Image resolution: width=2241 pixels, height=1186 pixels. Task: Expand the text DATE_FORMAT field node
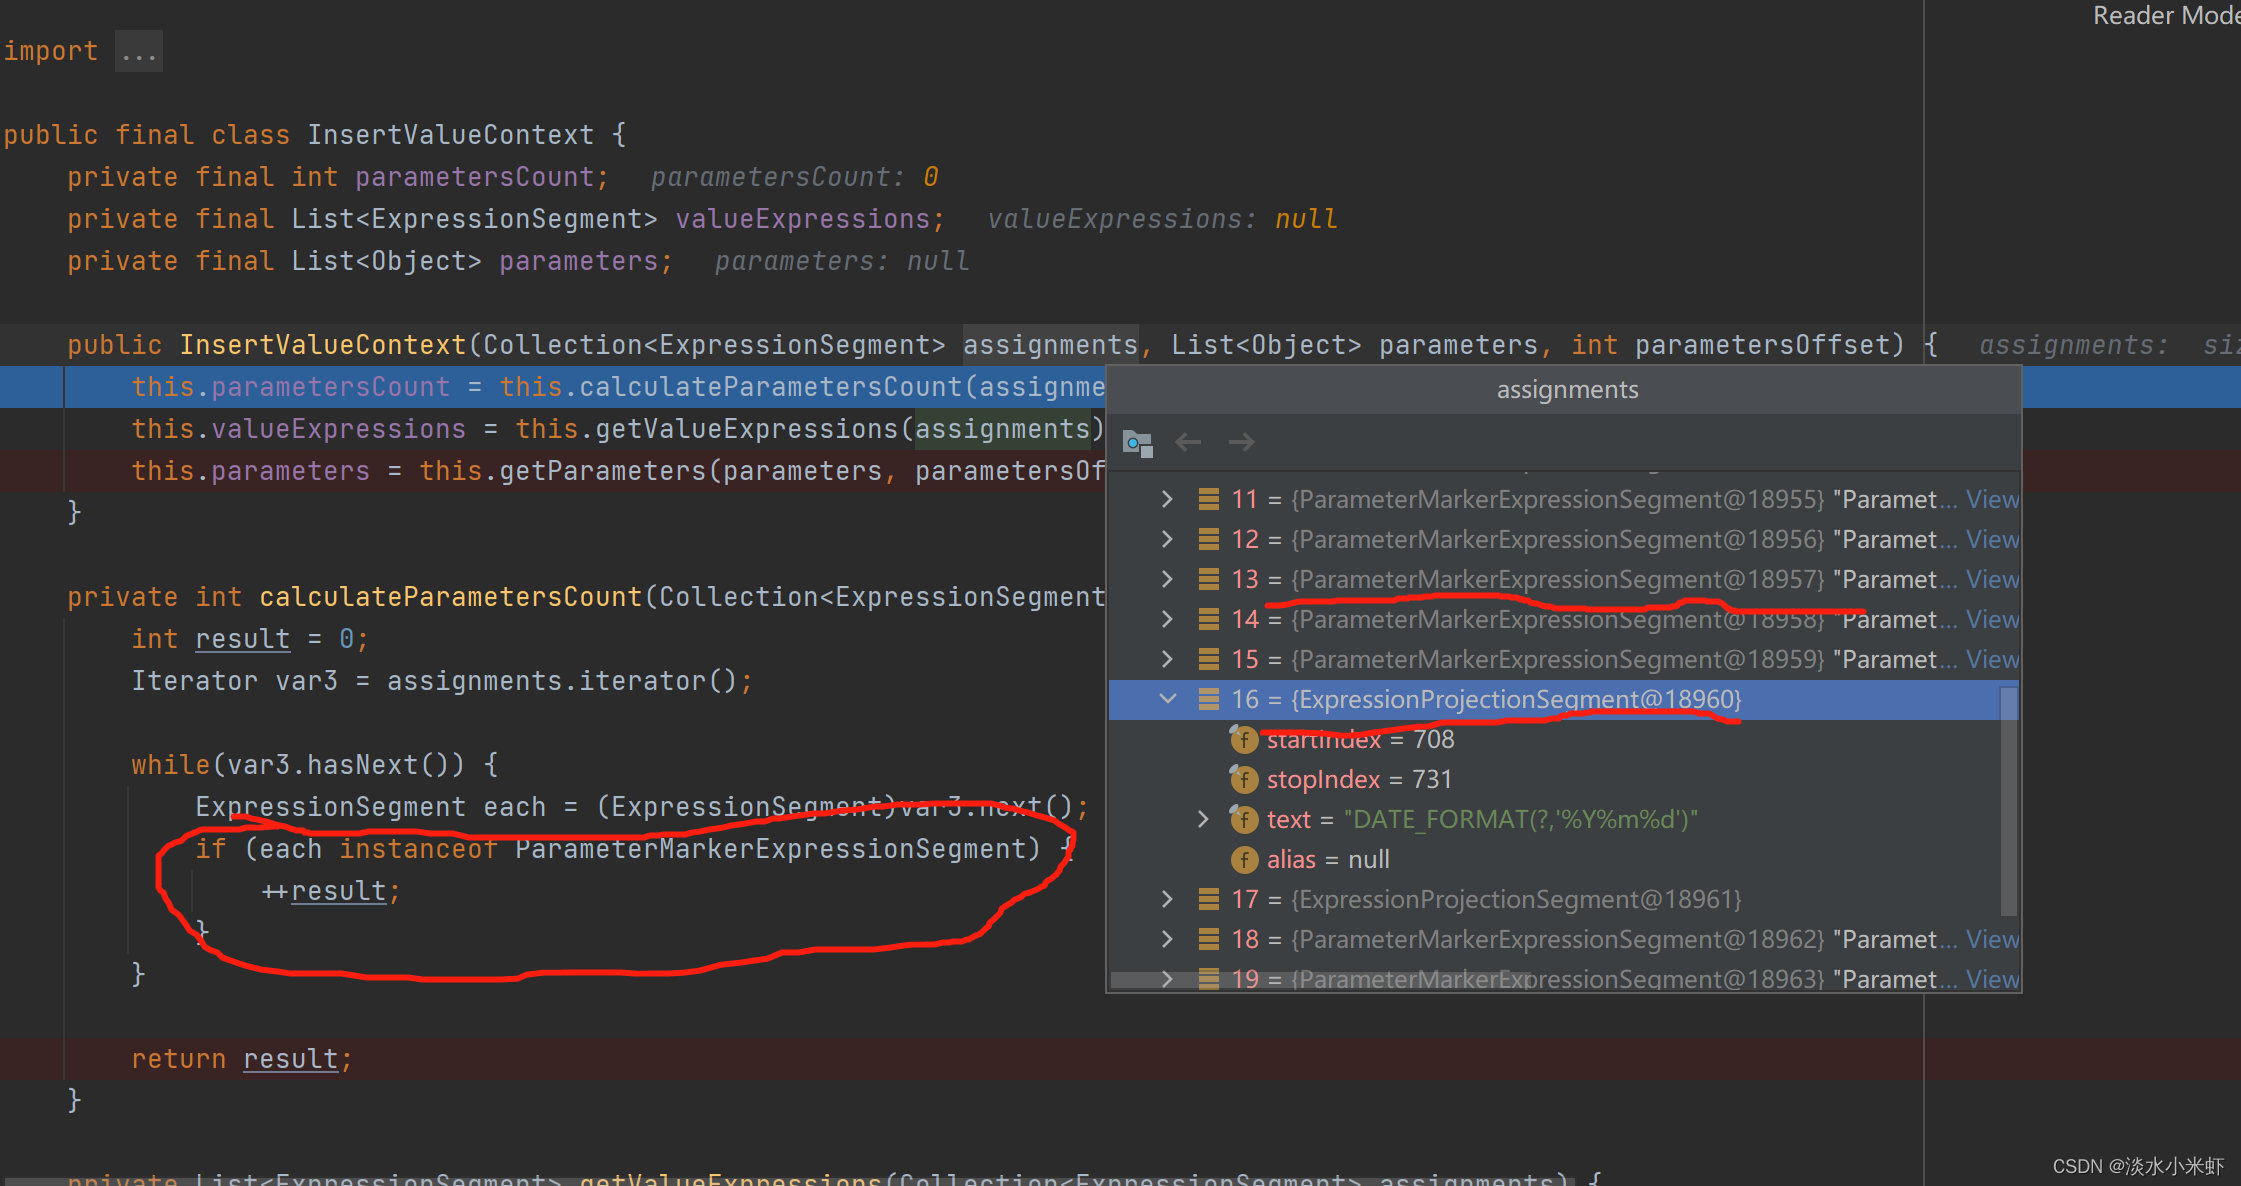click(1202, 819)
